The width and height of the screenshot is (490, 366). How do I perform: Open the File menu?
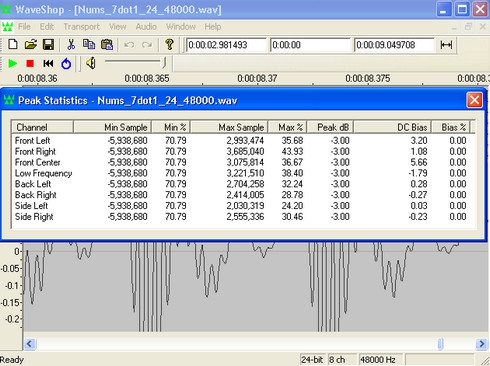coord(24,27)
